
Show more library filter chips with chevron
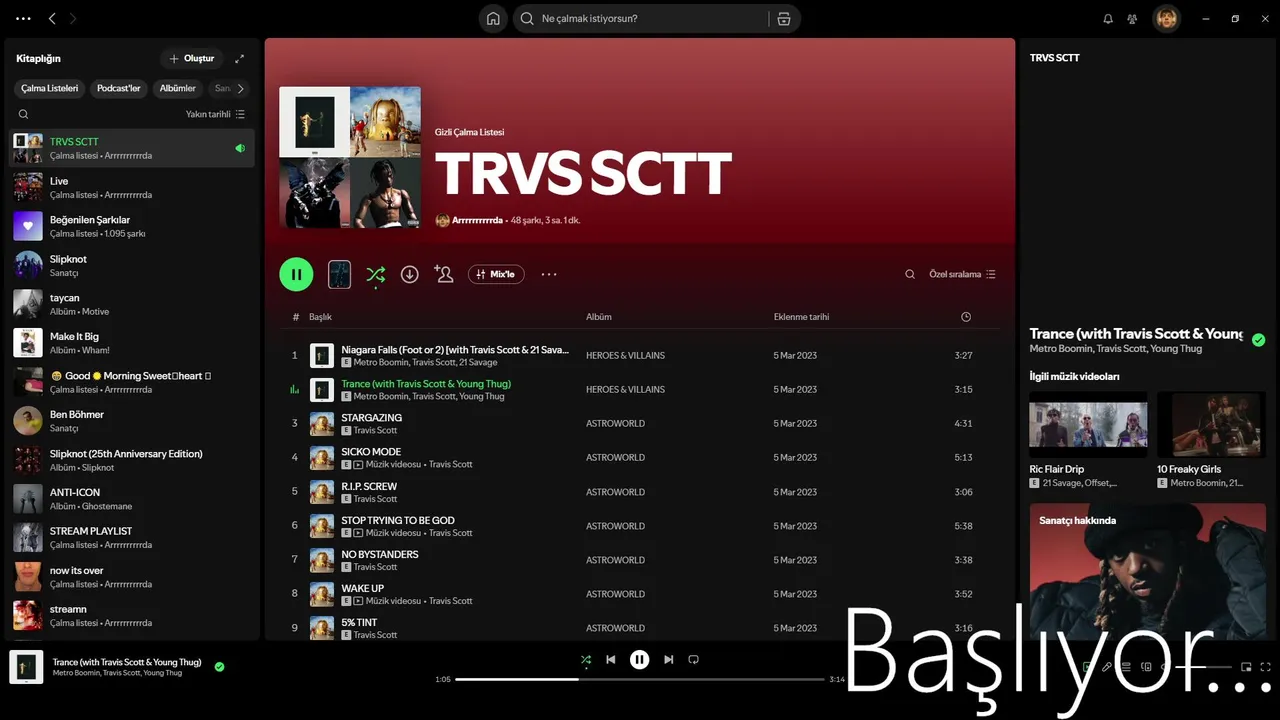coord(240,88)
